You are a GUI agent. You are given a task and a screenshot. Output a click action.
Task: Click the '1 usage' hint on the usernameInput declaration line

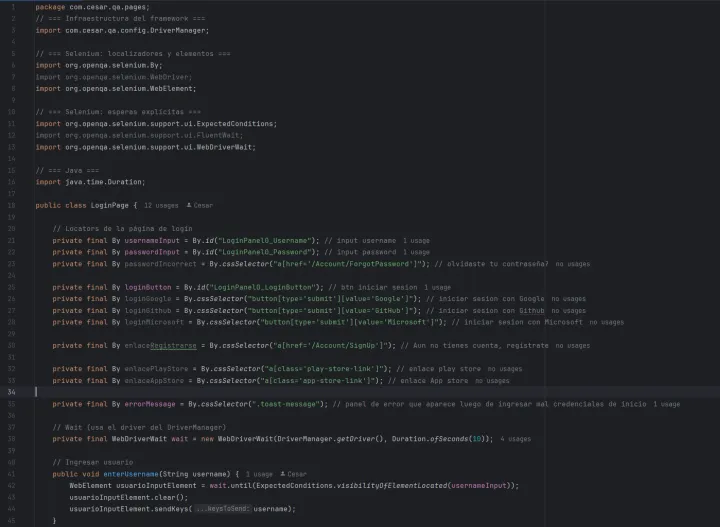click(x=416, y=241)
